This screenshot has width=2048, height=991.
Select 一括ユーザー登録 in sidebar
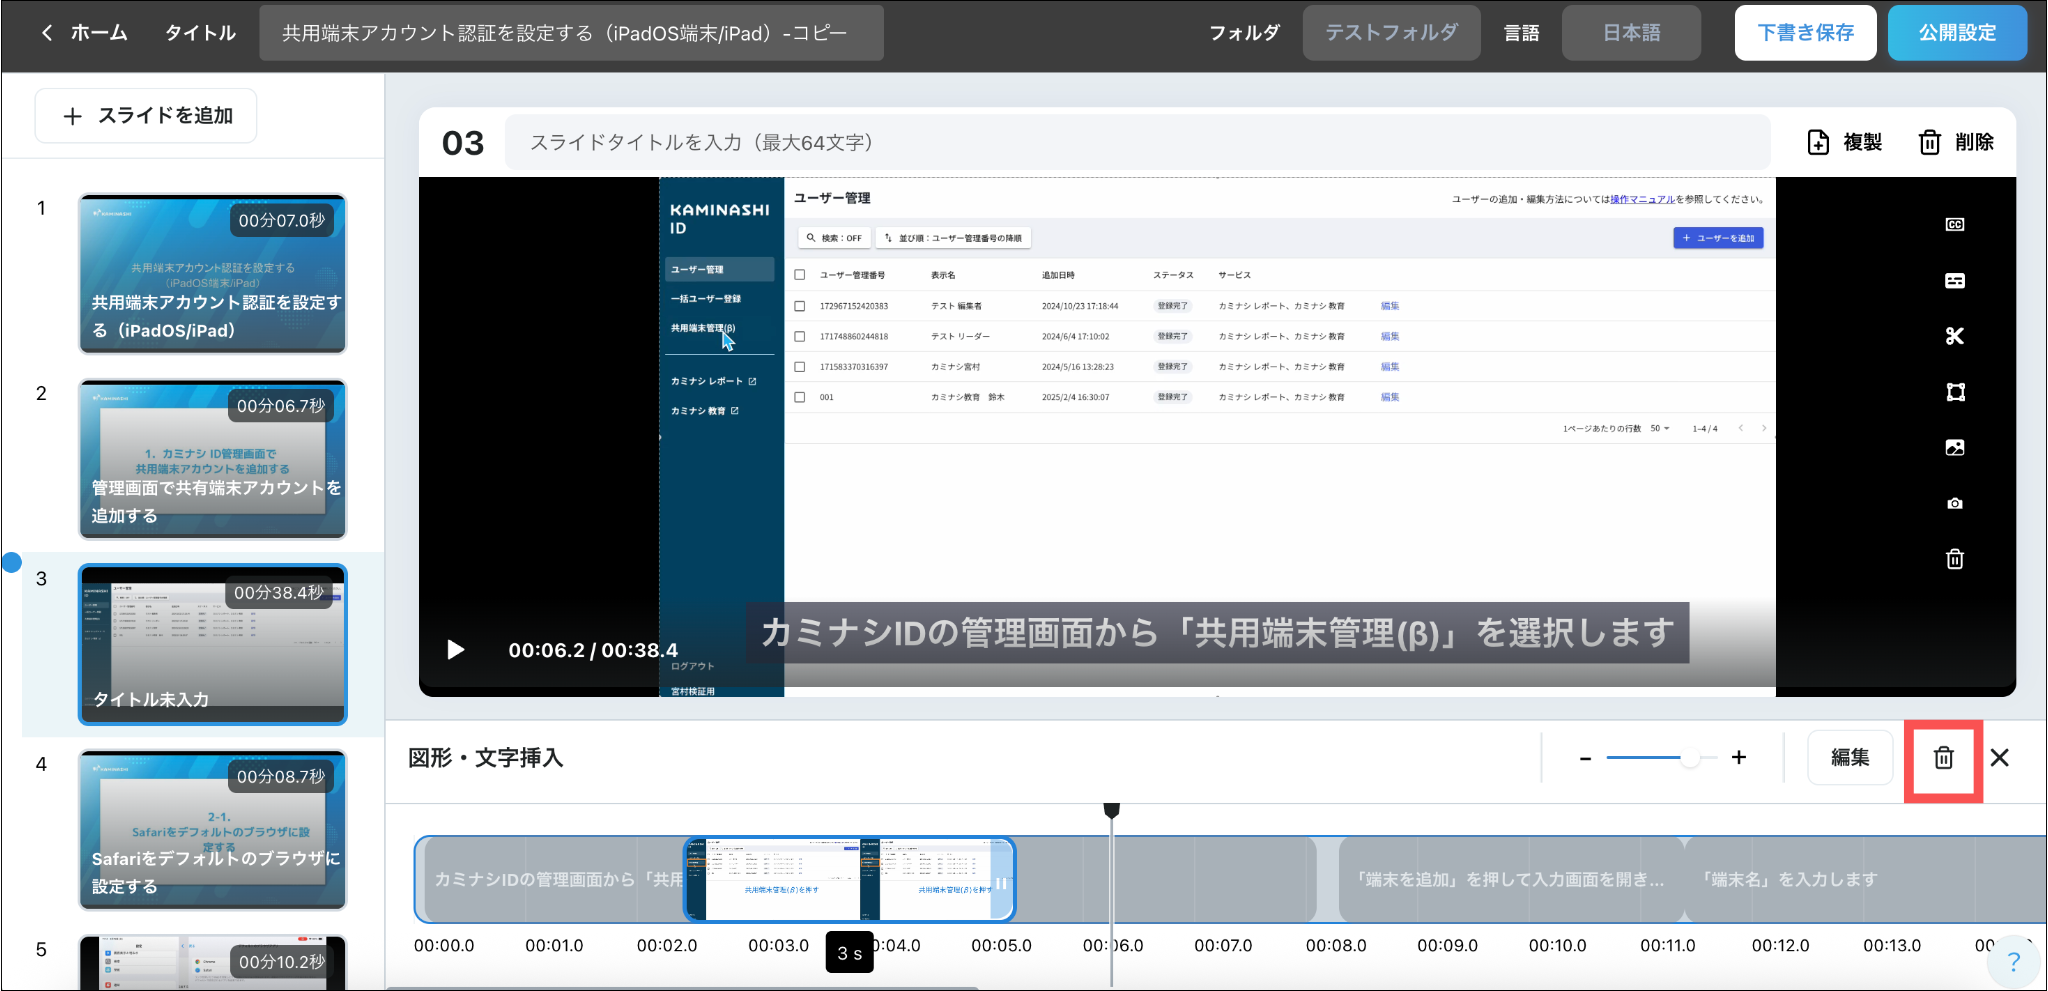point(706,299)
